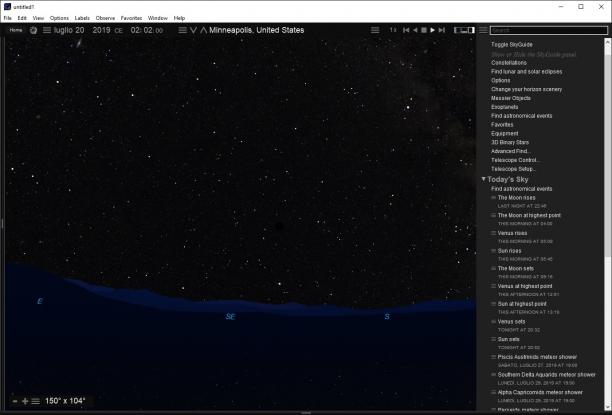Image resolution: width=612 pixels, height=415 pixels.
Task: Click the Telescope Setup... link
Action: (513, 169)
